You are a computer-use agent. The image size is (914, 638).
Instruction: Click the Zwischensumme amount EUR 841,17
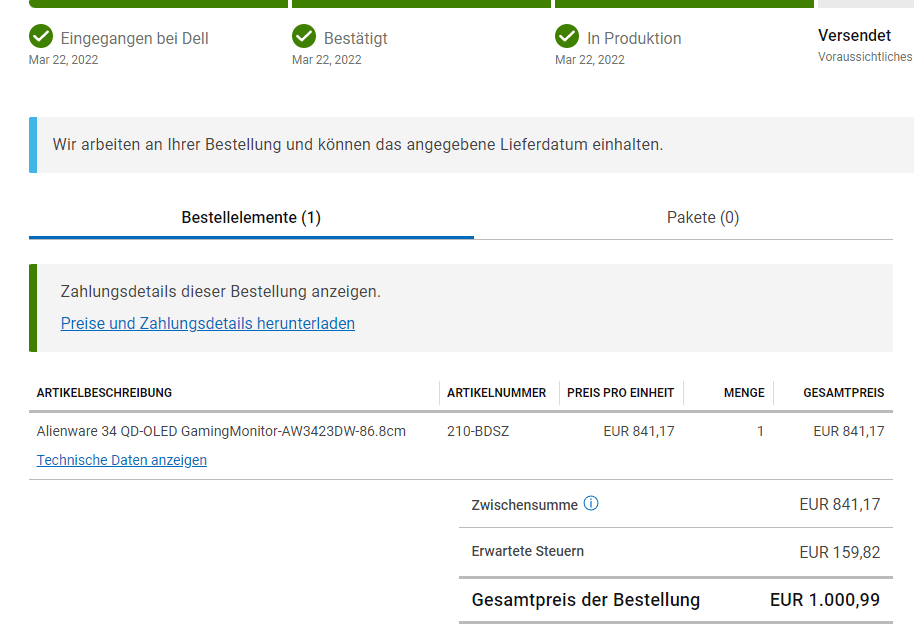(839, 505)
